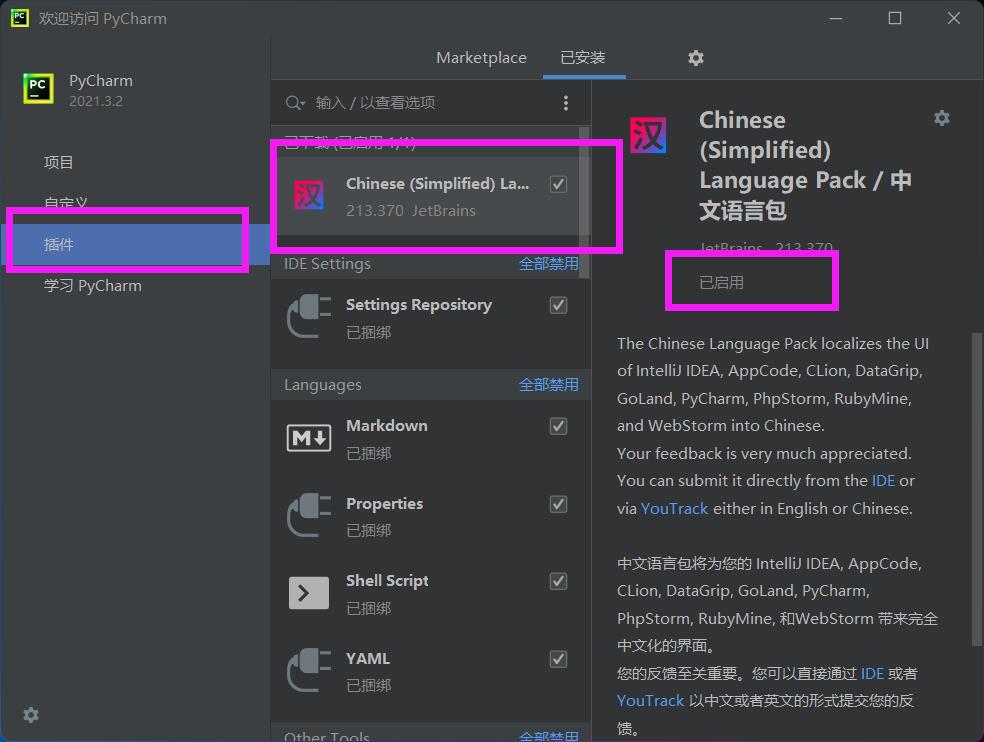The width and height of the screenshot is (984, 742).
Task: Uncheck the Settings Repository plugin
Action: click(x=559, y=305)
